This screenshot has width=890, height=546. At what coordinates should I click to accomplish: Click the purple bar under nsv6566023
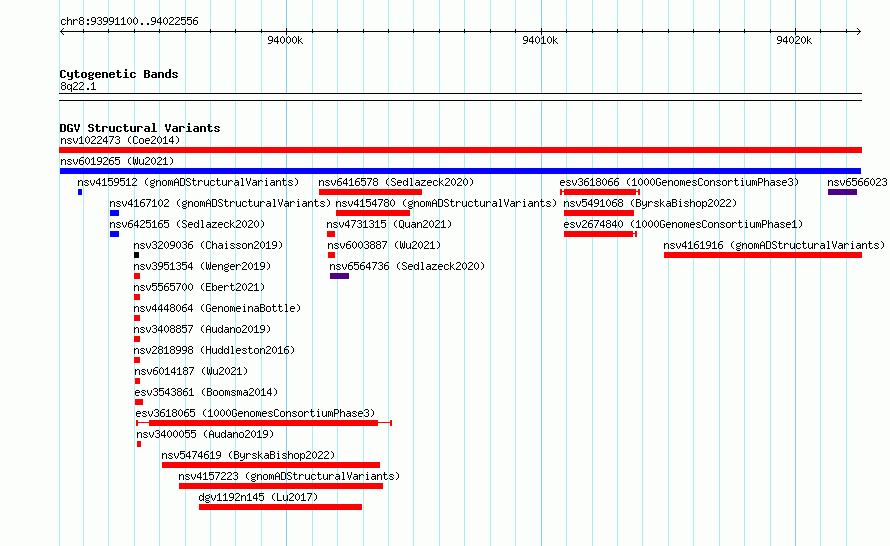[x=842, y=192]
